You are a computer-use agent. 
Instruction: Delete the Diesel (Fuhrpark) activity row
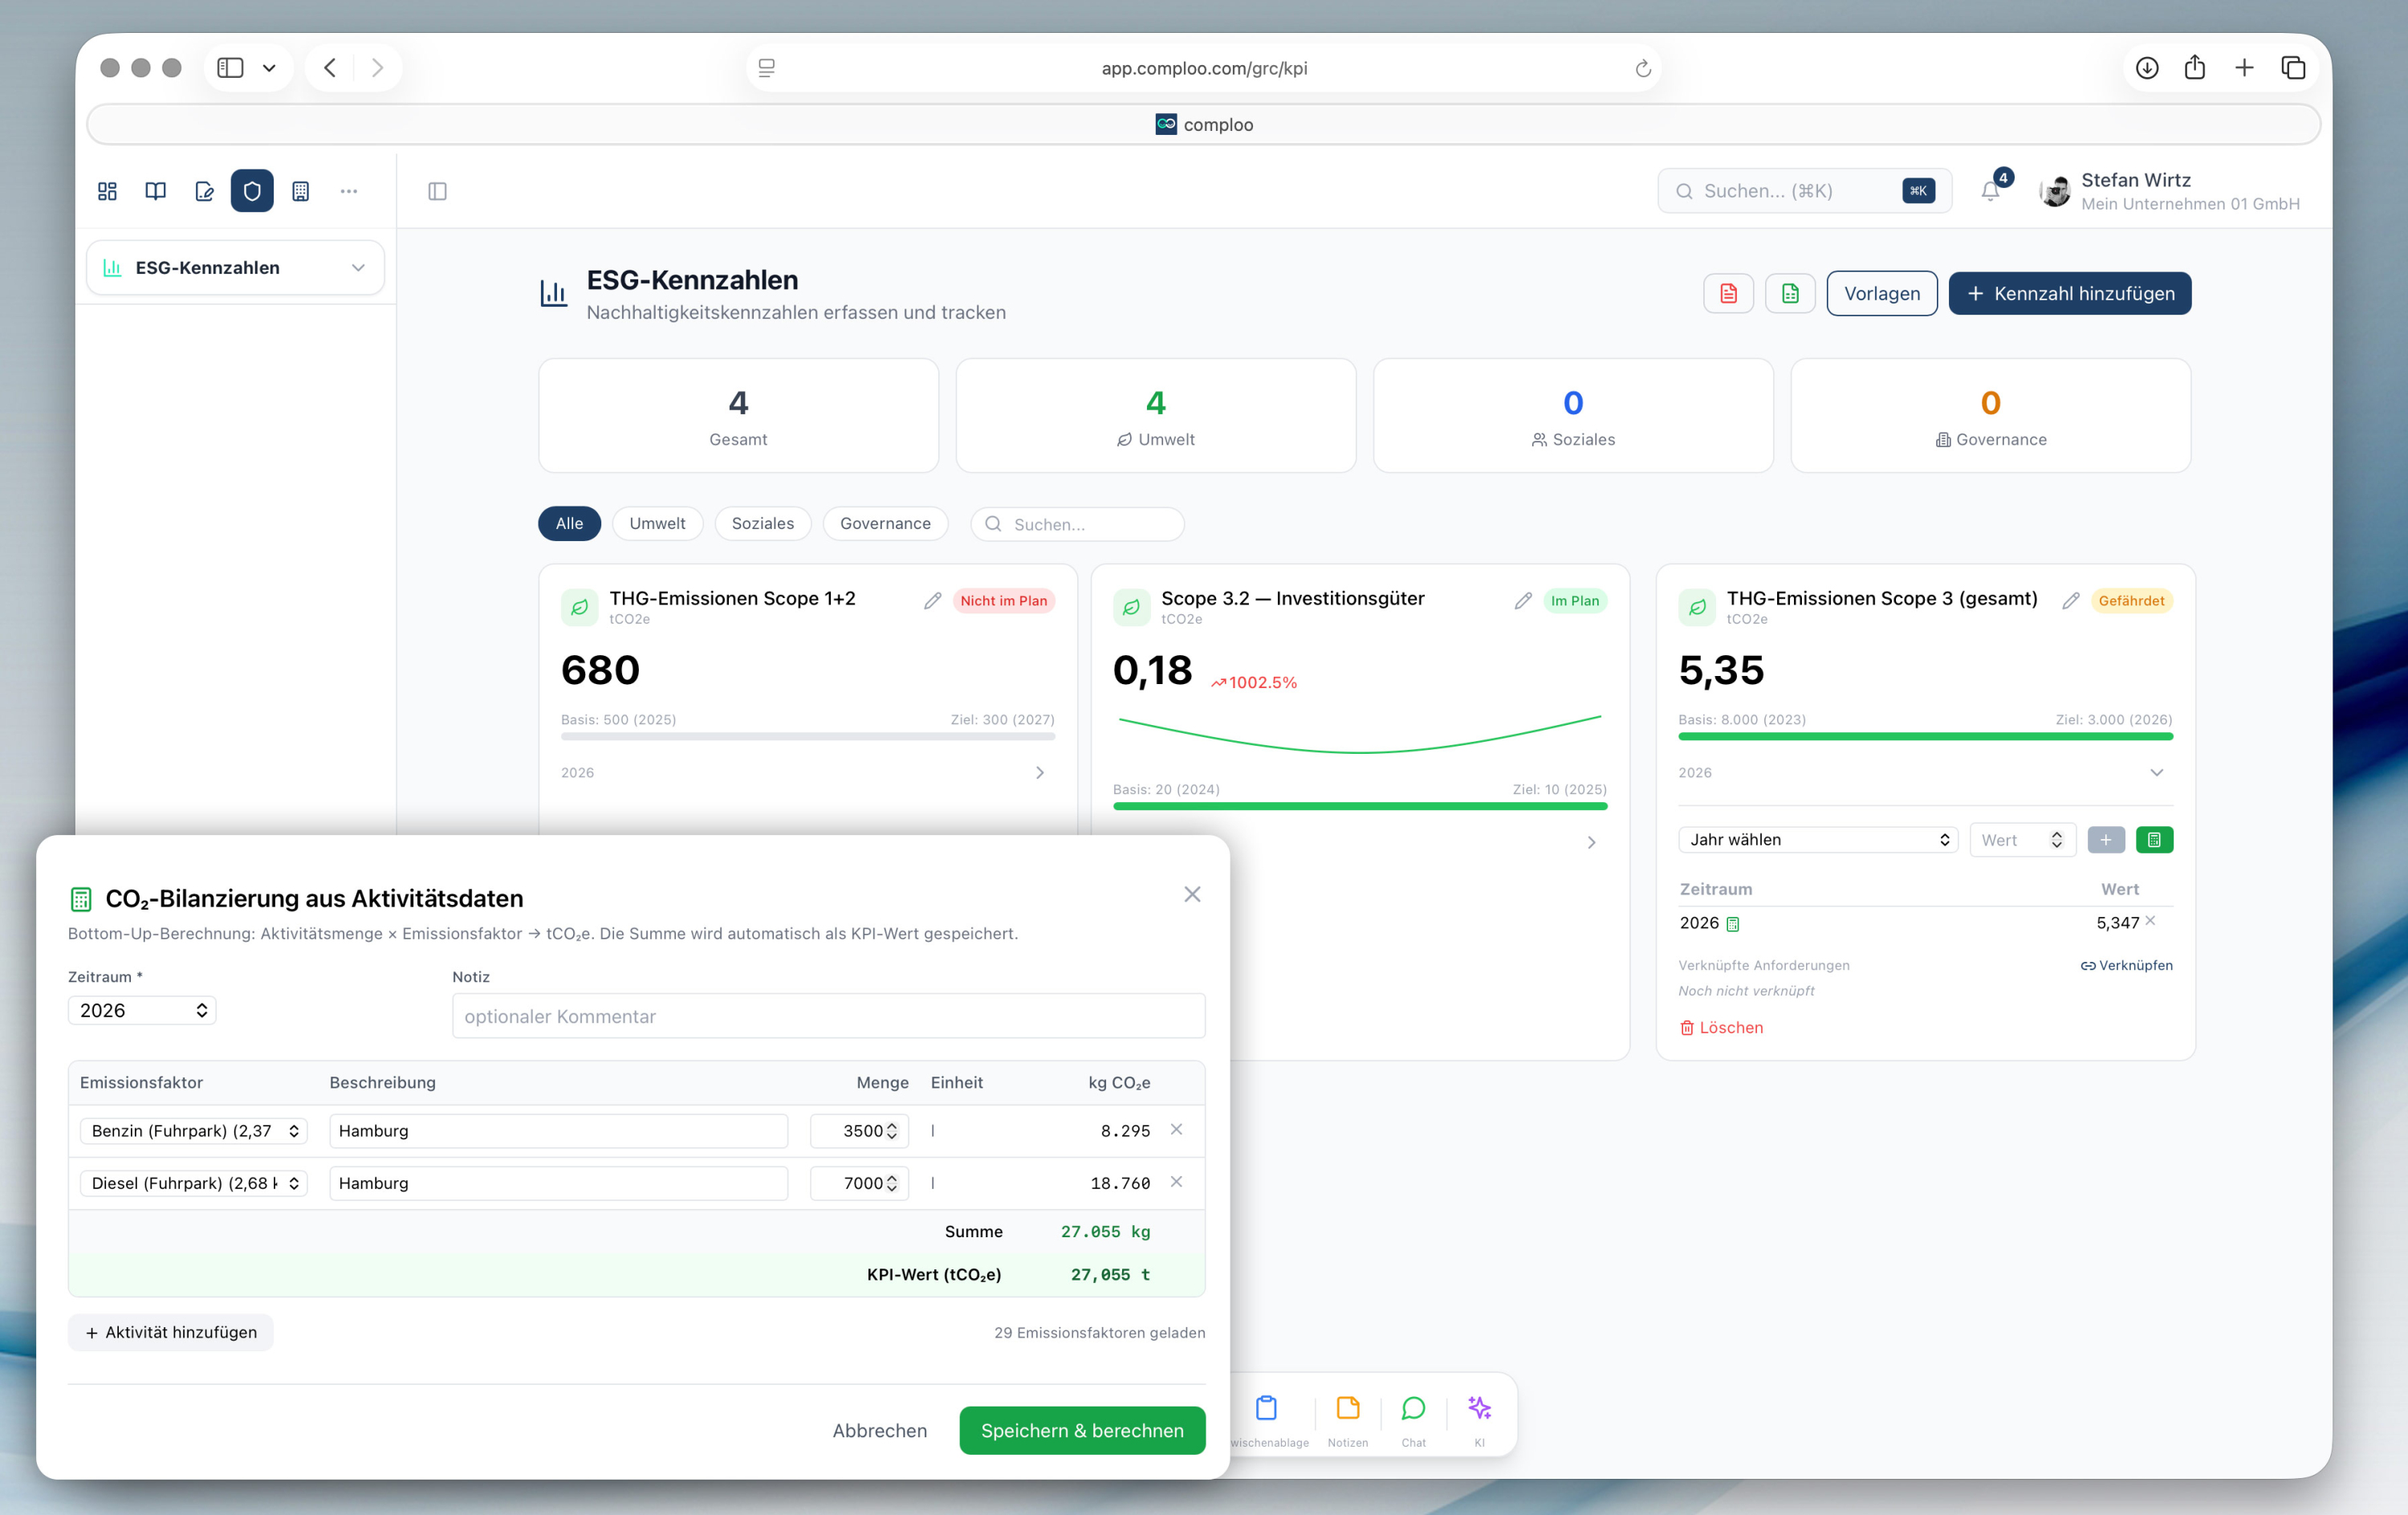(1176, 1182)
